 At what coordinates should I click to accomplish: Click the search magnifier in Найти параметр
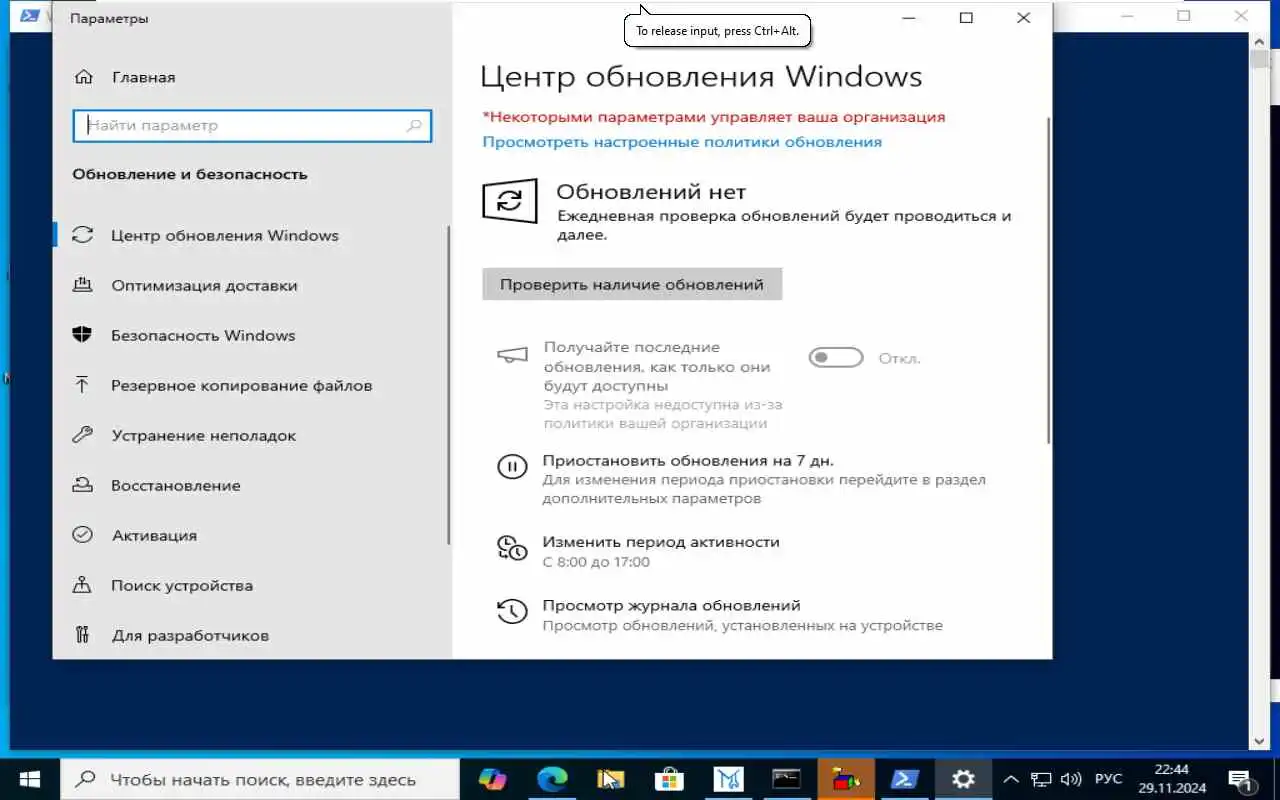coord(414,126)
